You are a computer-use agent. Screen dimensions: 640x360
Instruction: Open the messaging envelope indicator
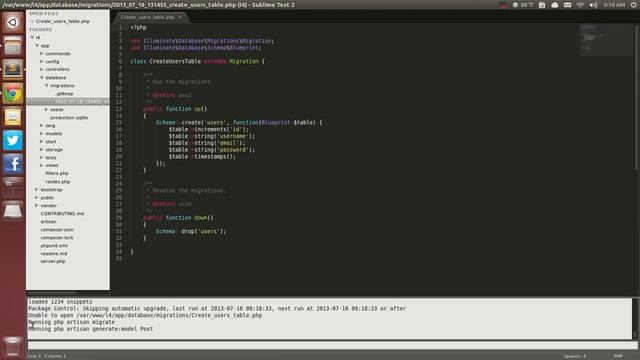567,5
